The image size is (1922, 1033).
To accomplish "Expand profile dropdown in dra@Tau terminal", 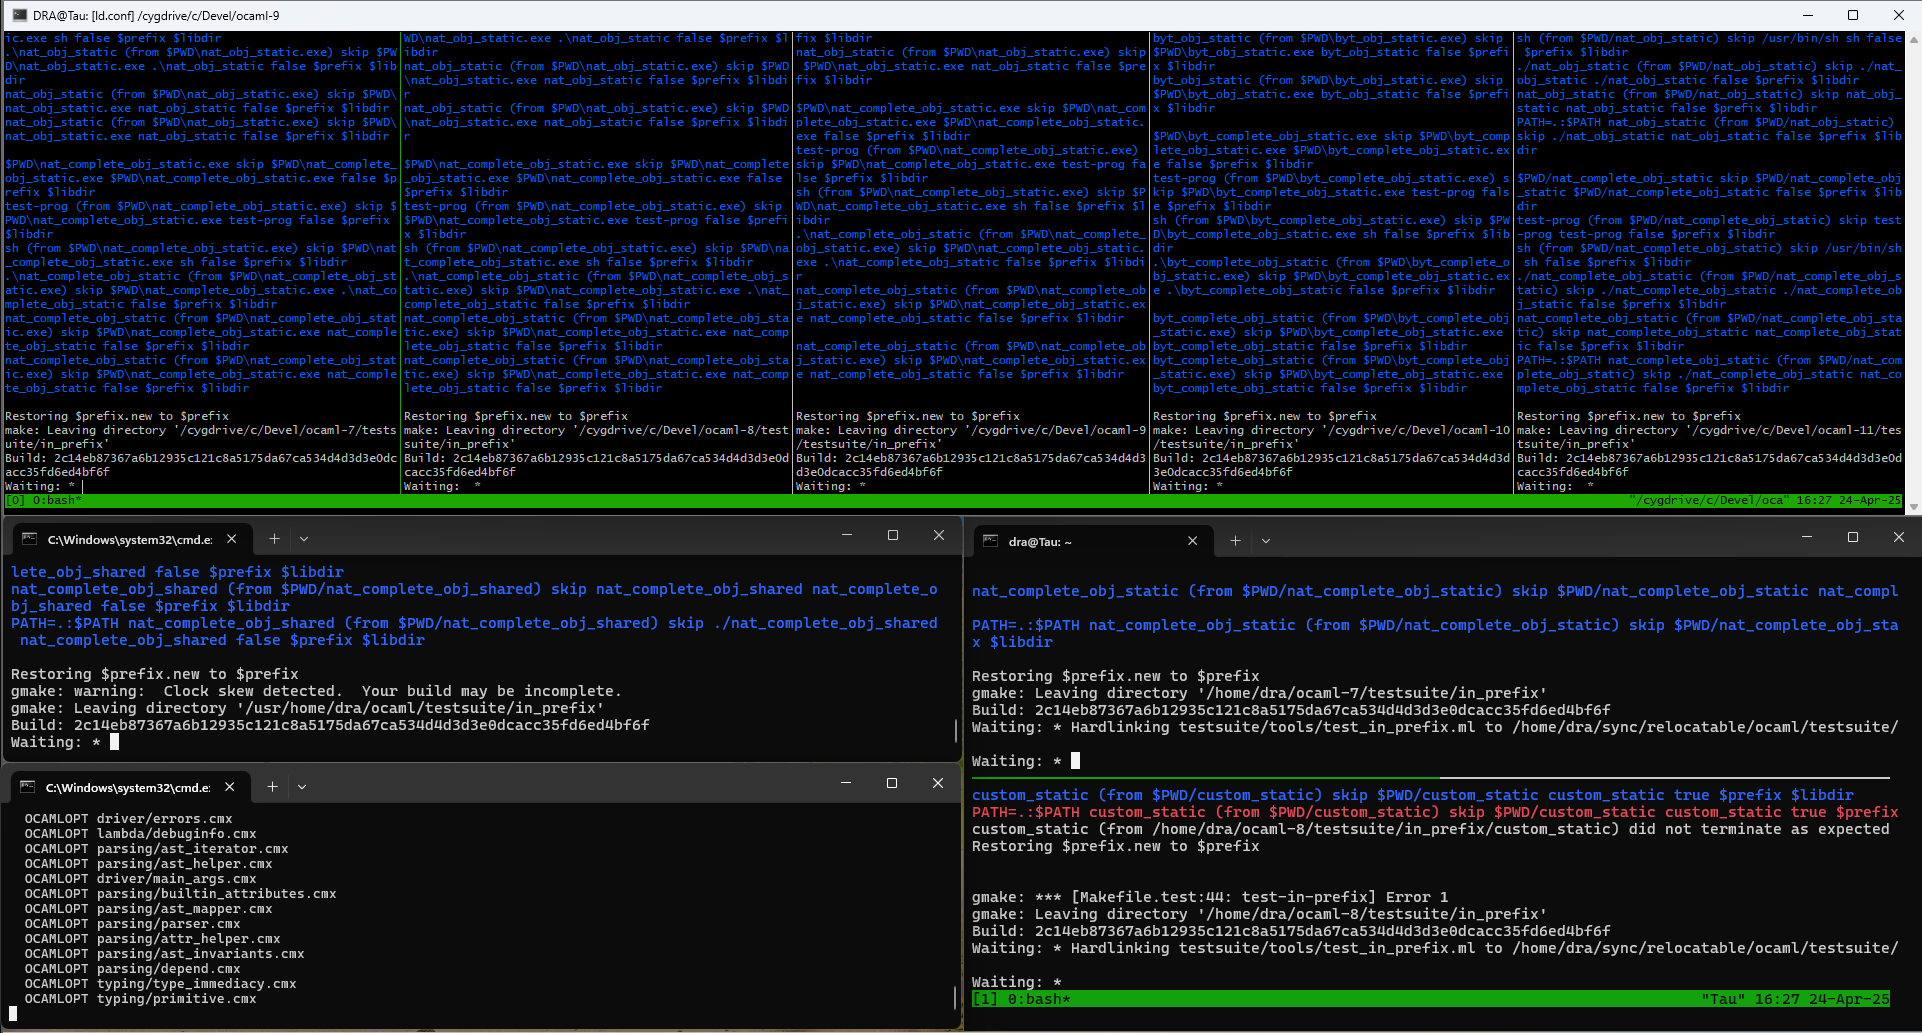I will coord(1265,541).
